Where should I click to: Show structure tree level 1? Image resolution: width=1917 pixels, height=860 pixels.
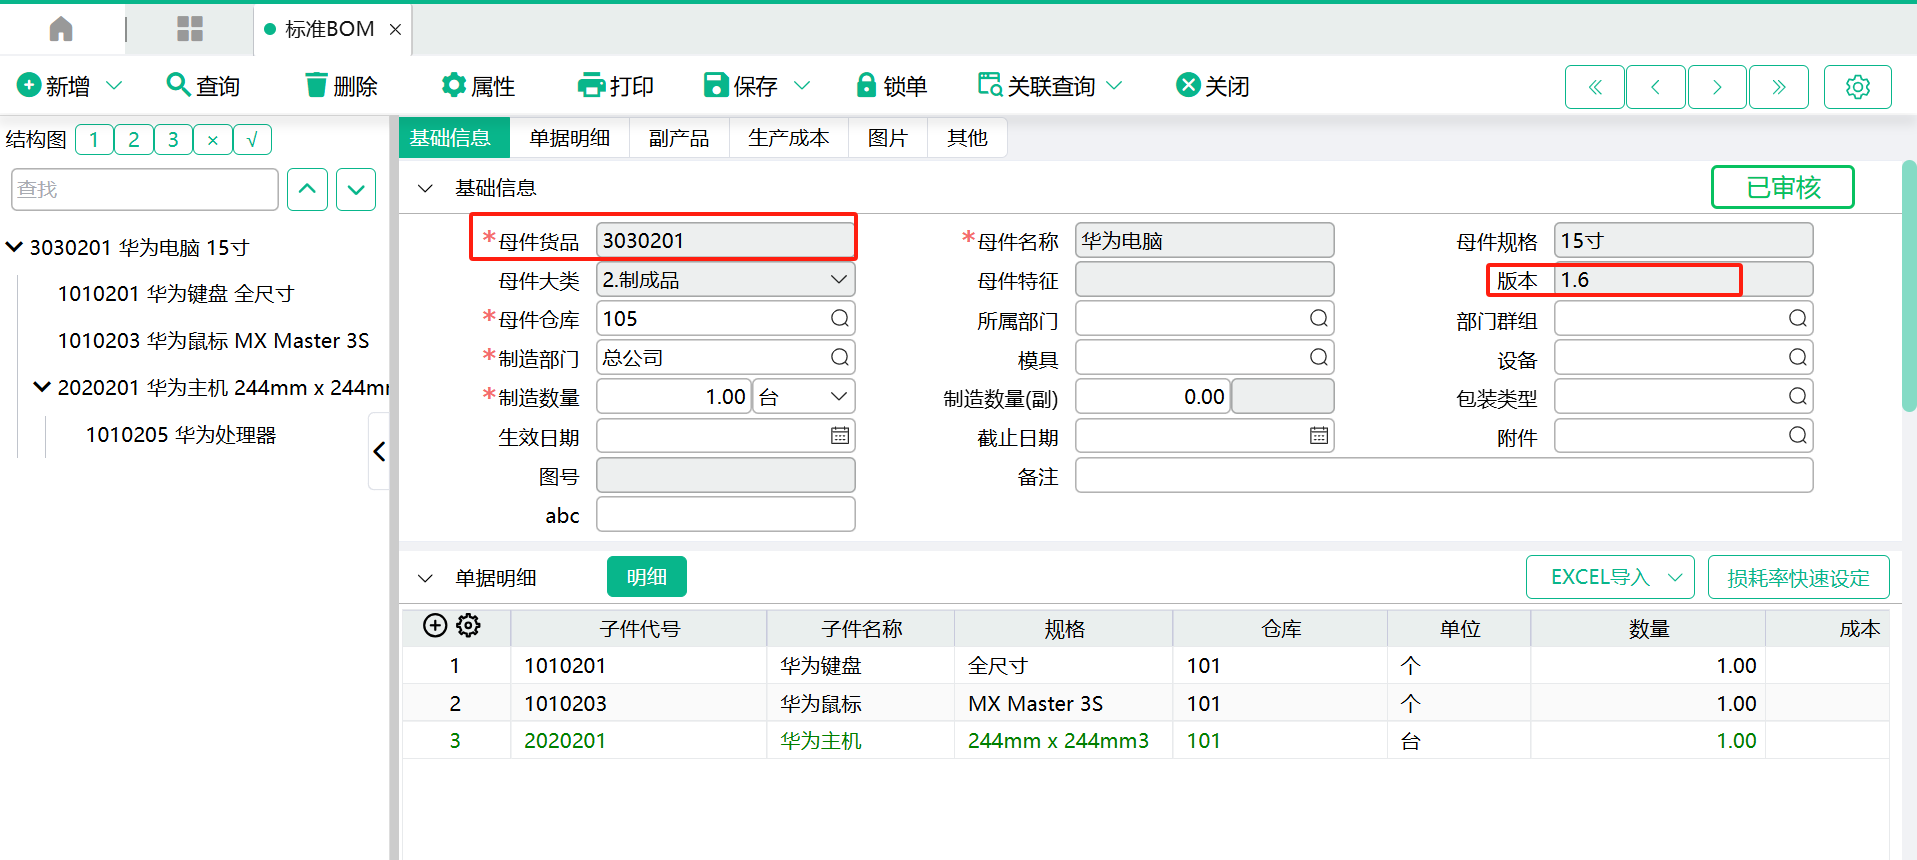[94, 140]
